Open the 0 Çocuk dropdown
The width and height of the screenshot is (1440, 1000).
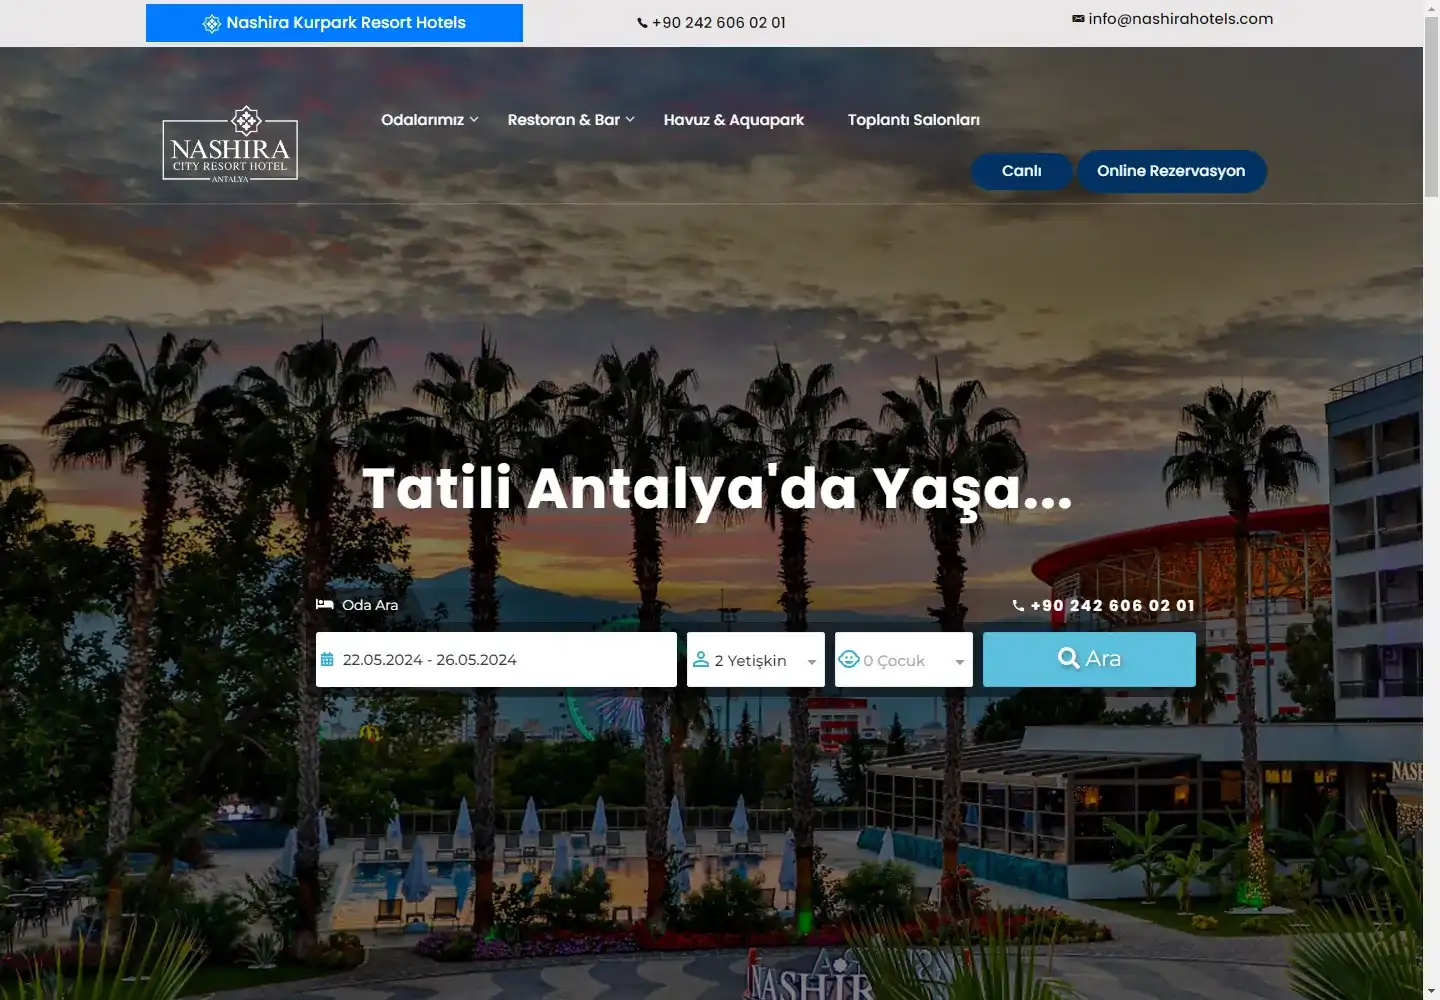point(904,659)
